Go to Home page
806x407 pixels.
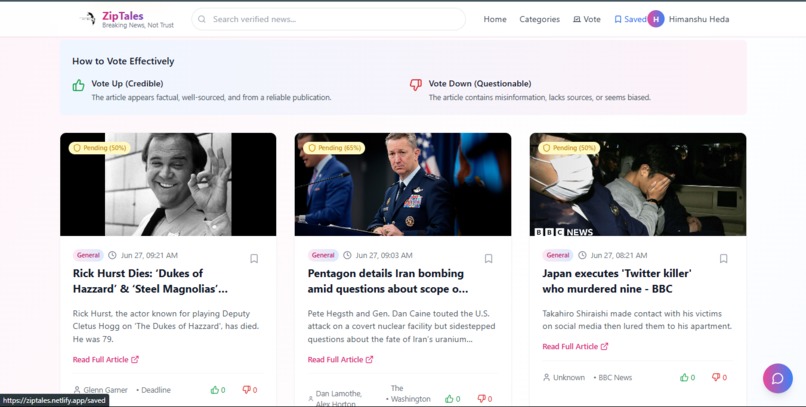(x=495, y=19)
